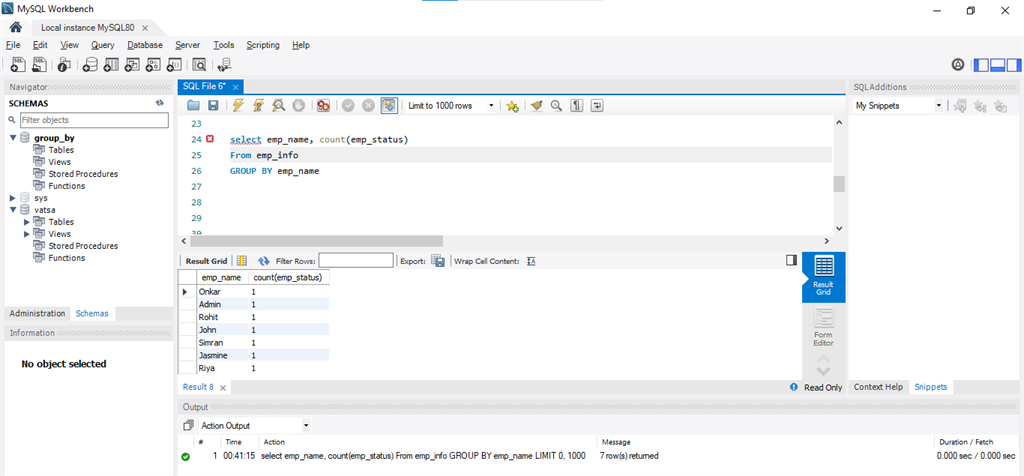Image resolution: width=1024 pixels, height=476 pixels.
Task: Open the File menu
Action: point(13,45)
